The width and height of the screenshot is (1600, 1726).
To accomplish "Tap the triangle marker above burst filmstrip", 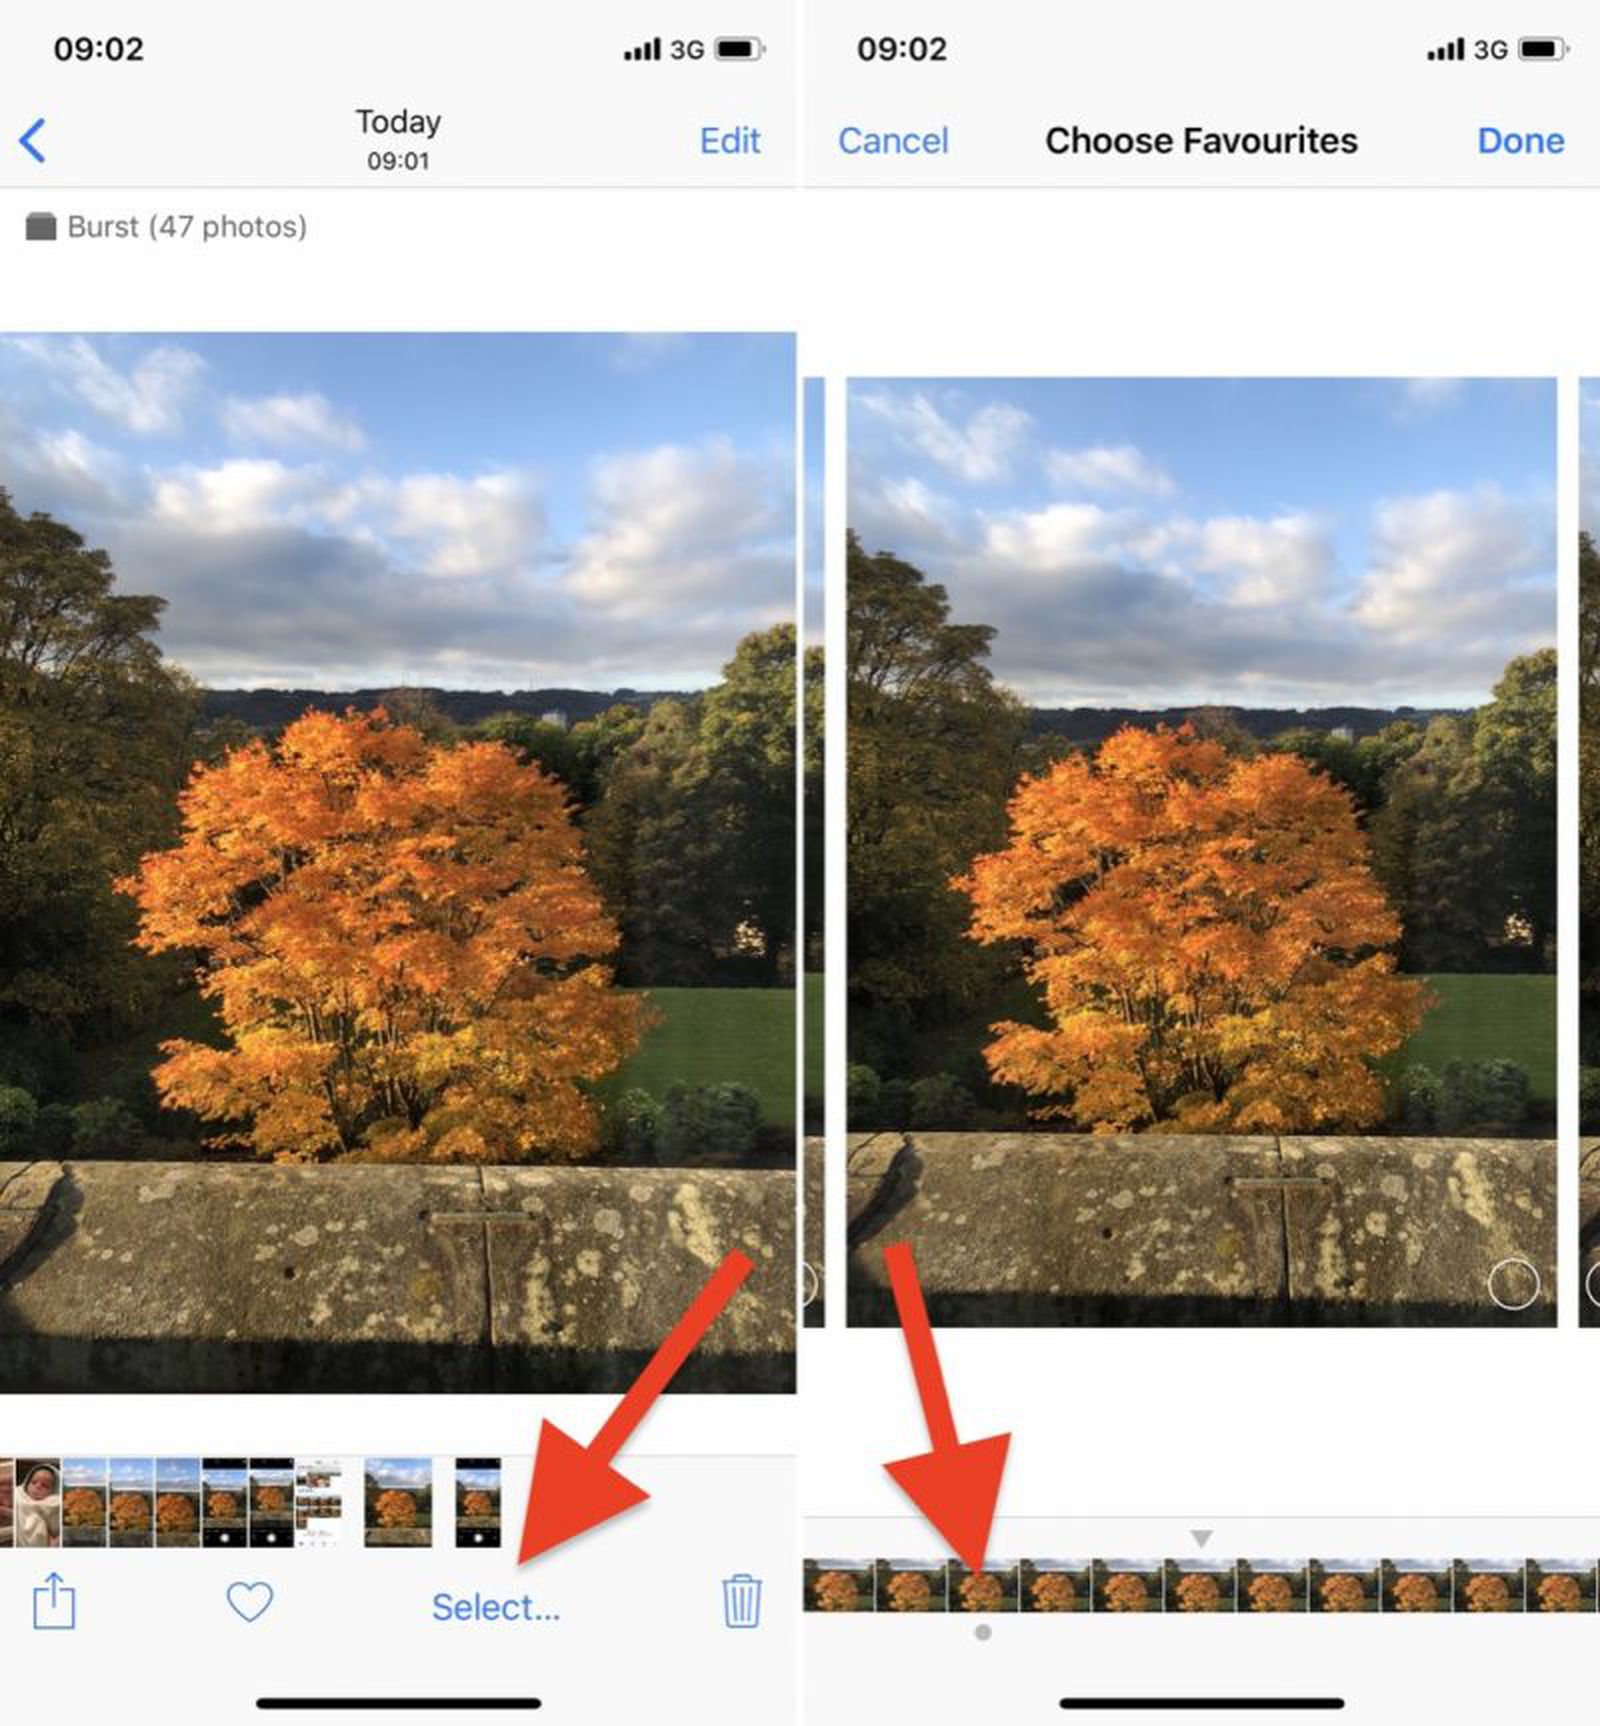I will tap(1201, 1537).
